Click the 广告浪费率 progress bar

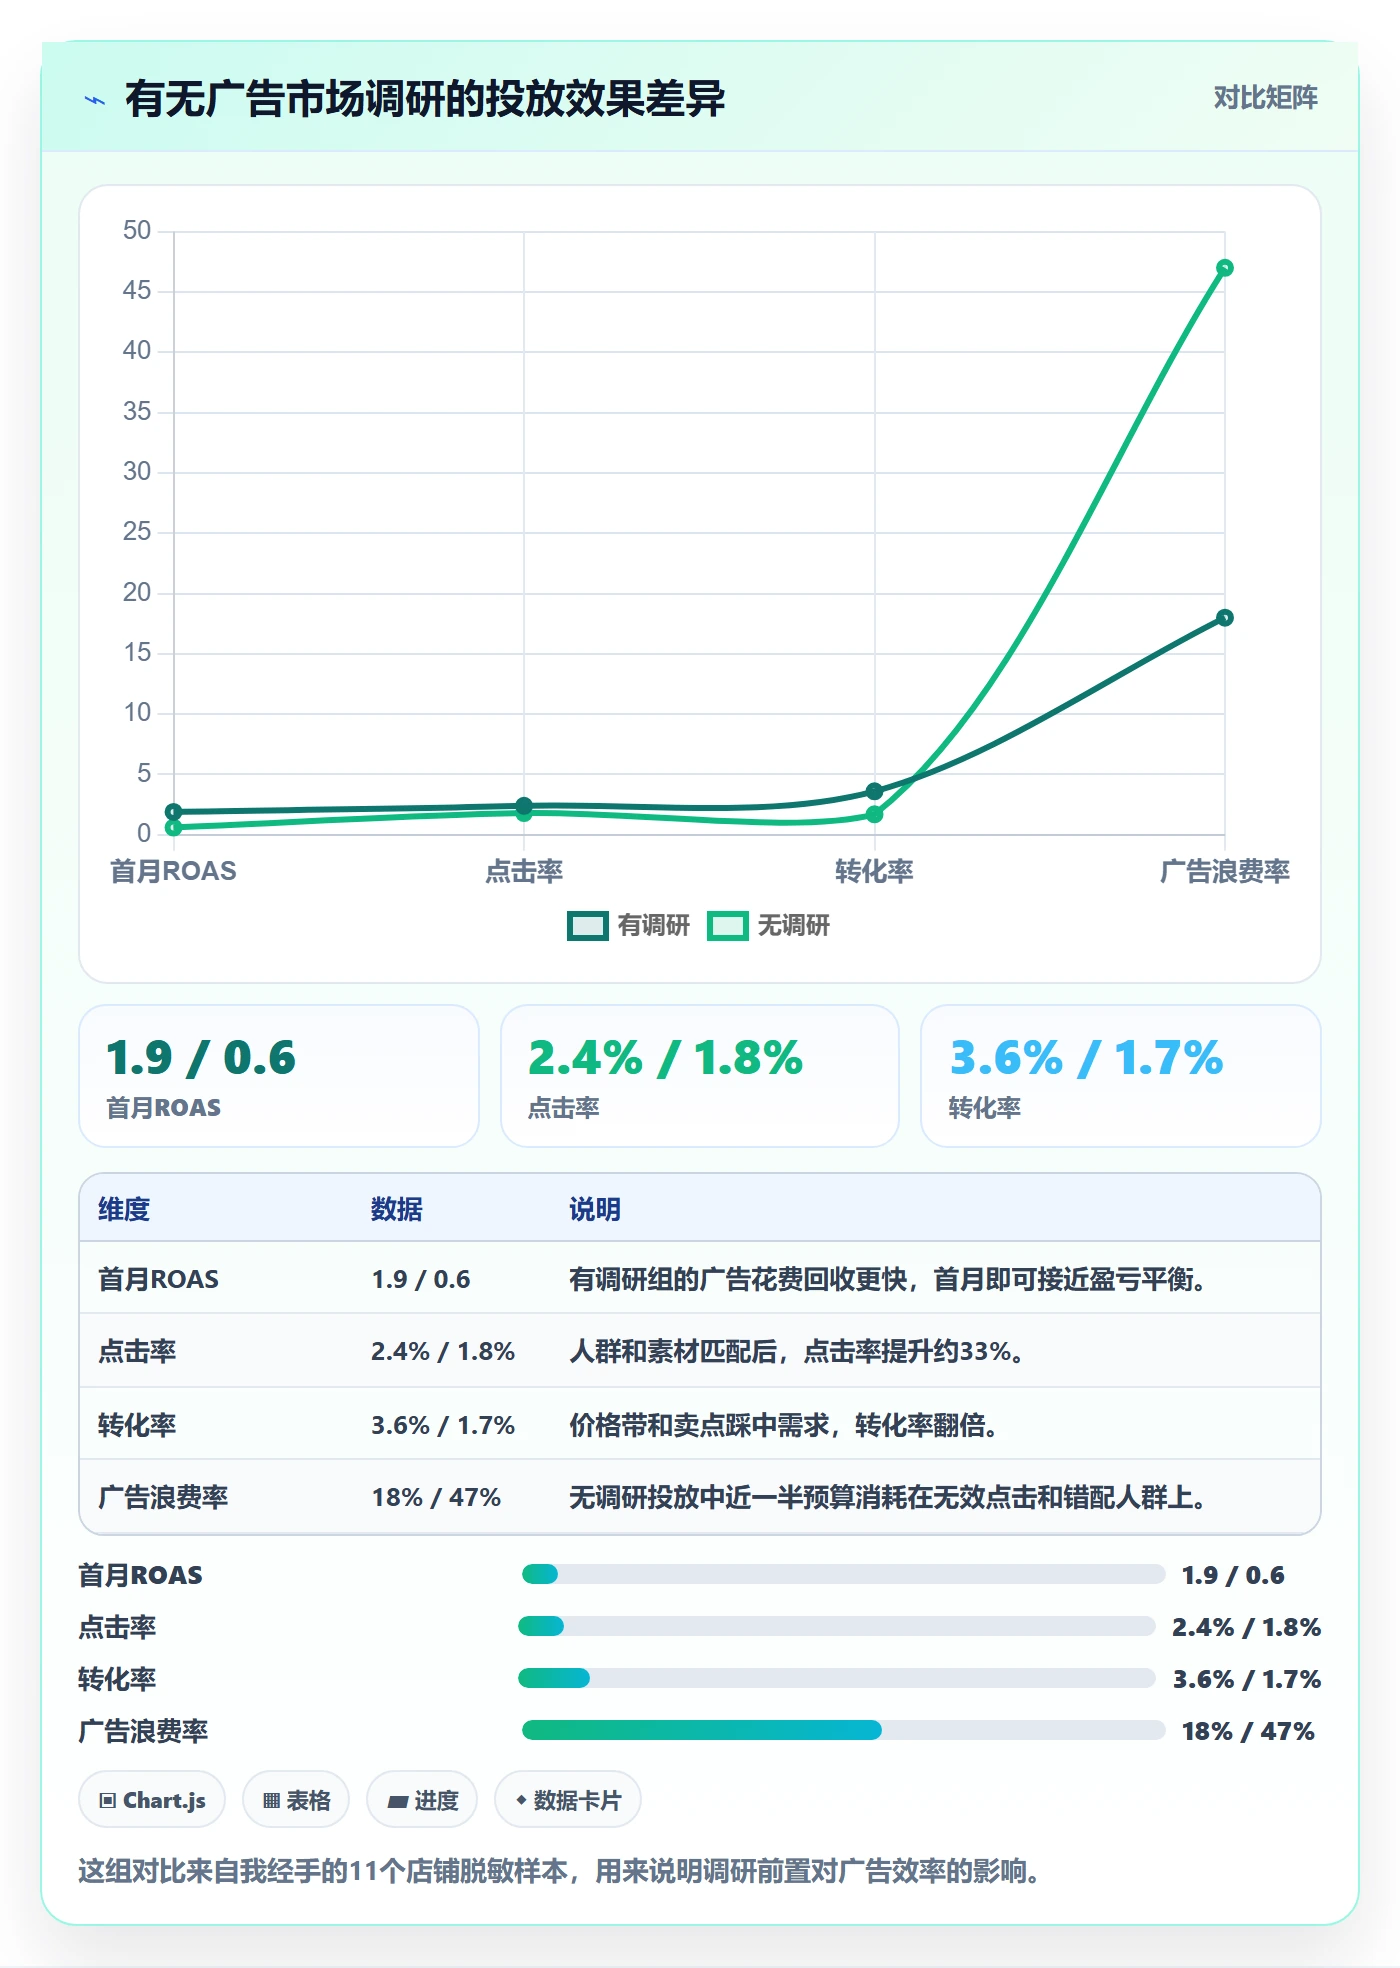point(843,1731)
